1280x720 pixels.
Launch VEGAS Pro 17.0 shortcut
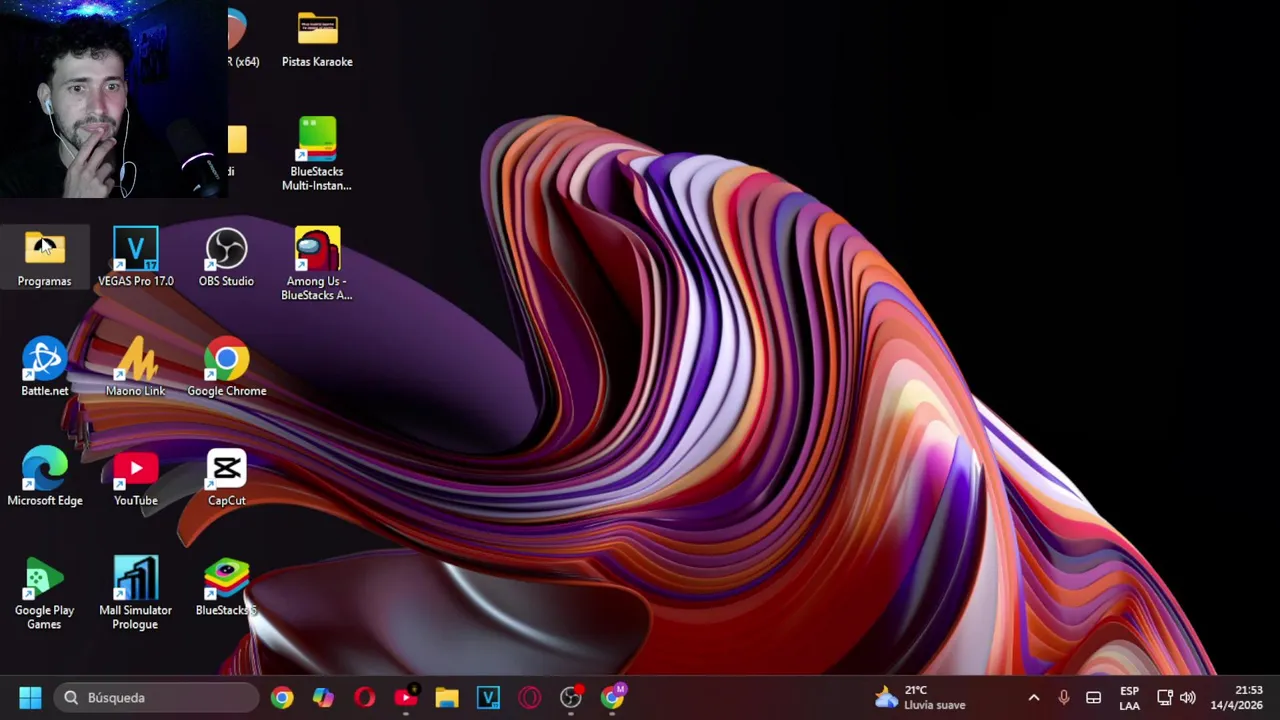(135, 259)
